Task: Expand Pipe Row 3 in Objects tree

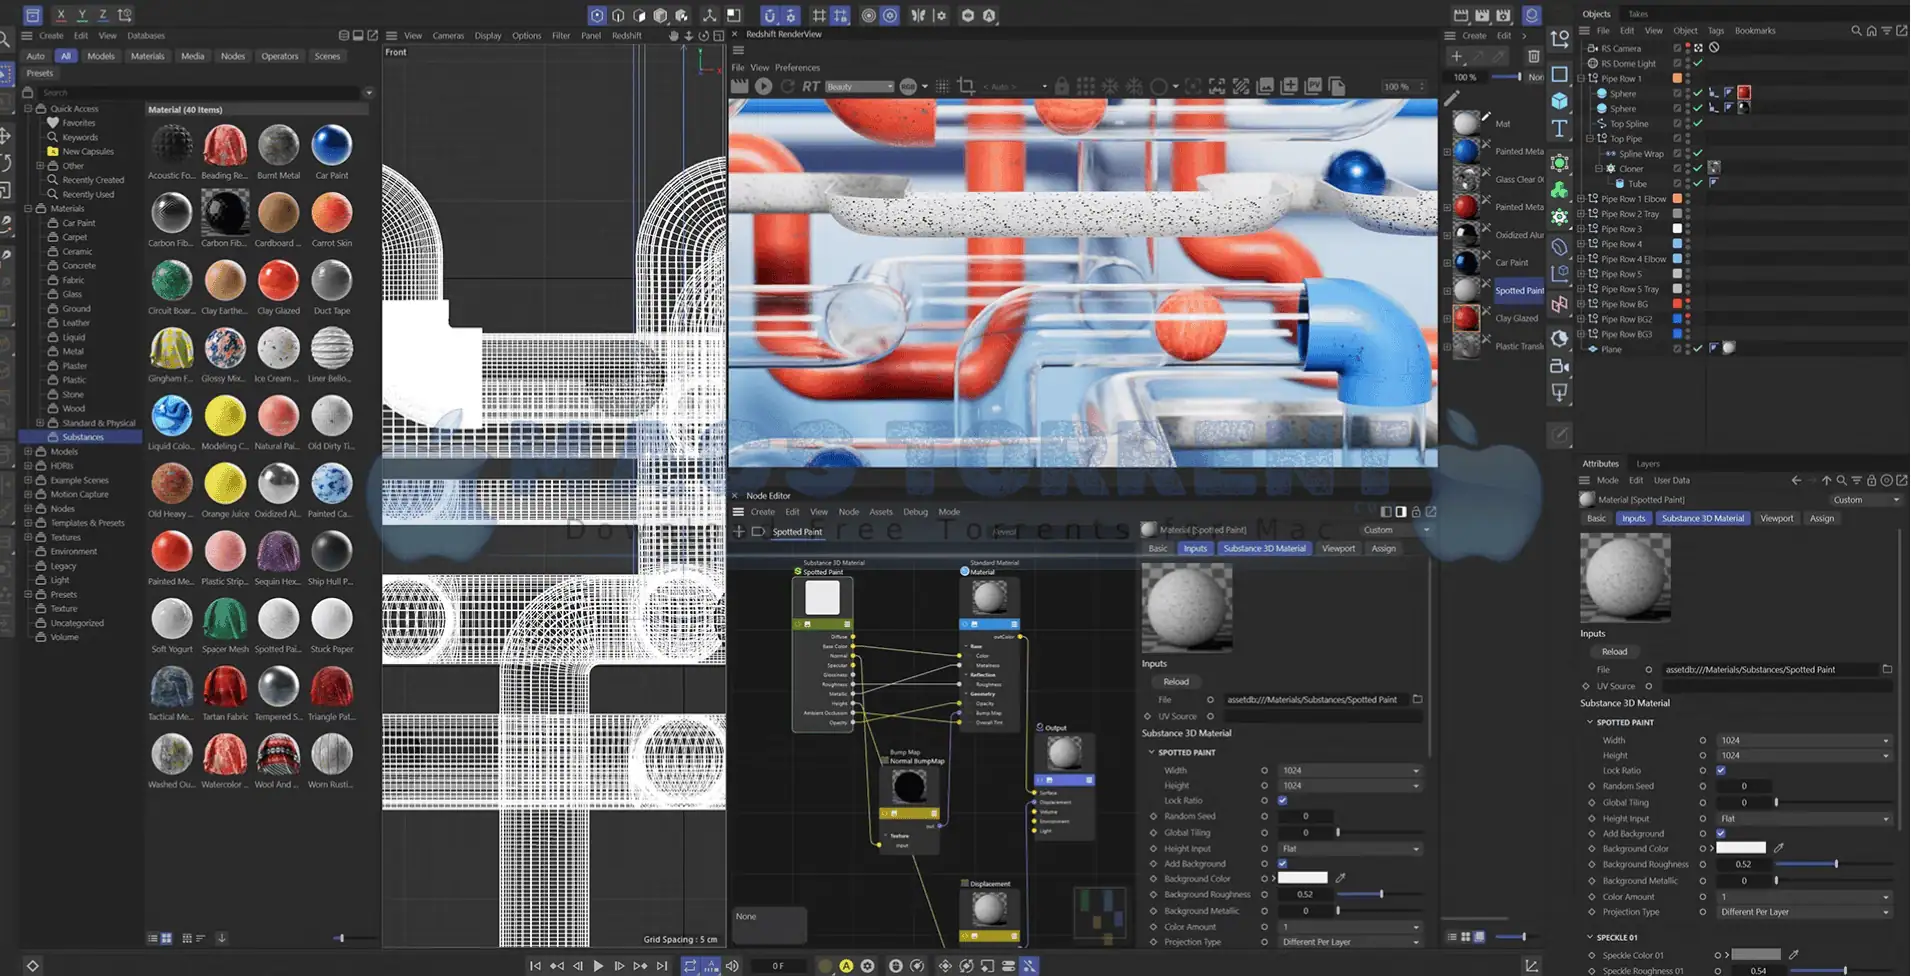Action: pyautogui.click(x=1581, y=229)
